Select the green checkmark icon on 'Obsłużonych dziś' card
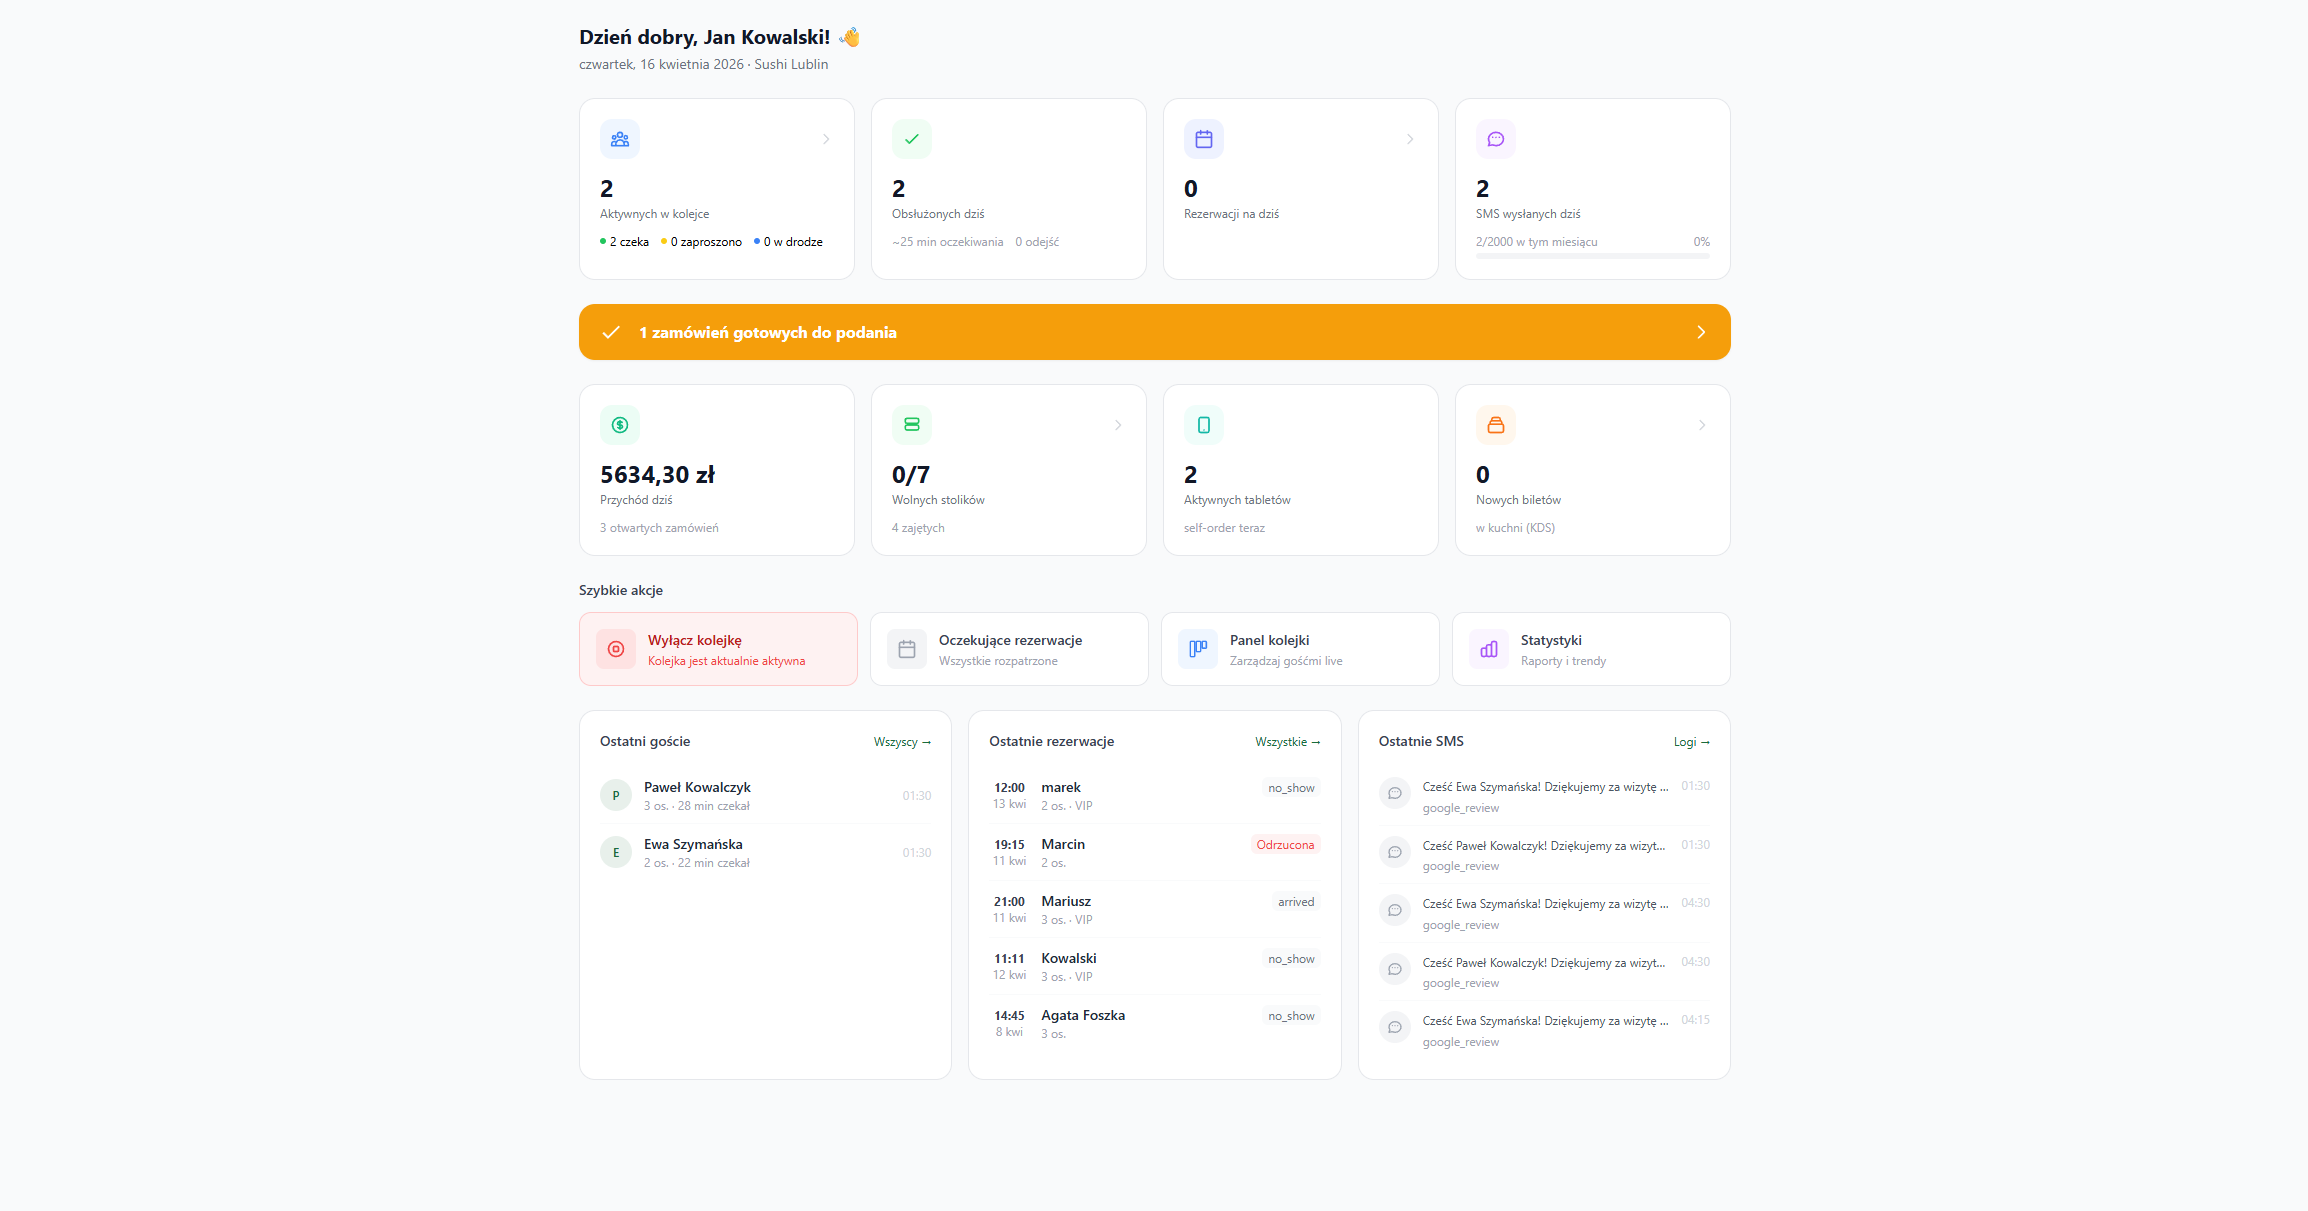This screenshot has width=2308, height=1211. (911, 139)
